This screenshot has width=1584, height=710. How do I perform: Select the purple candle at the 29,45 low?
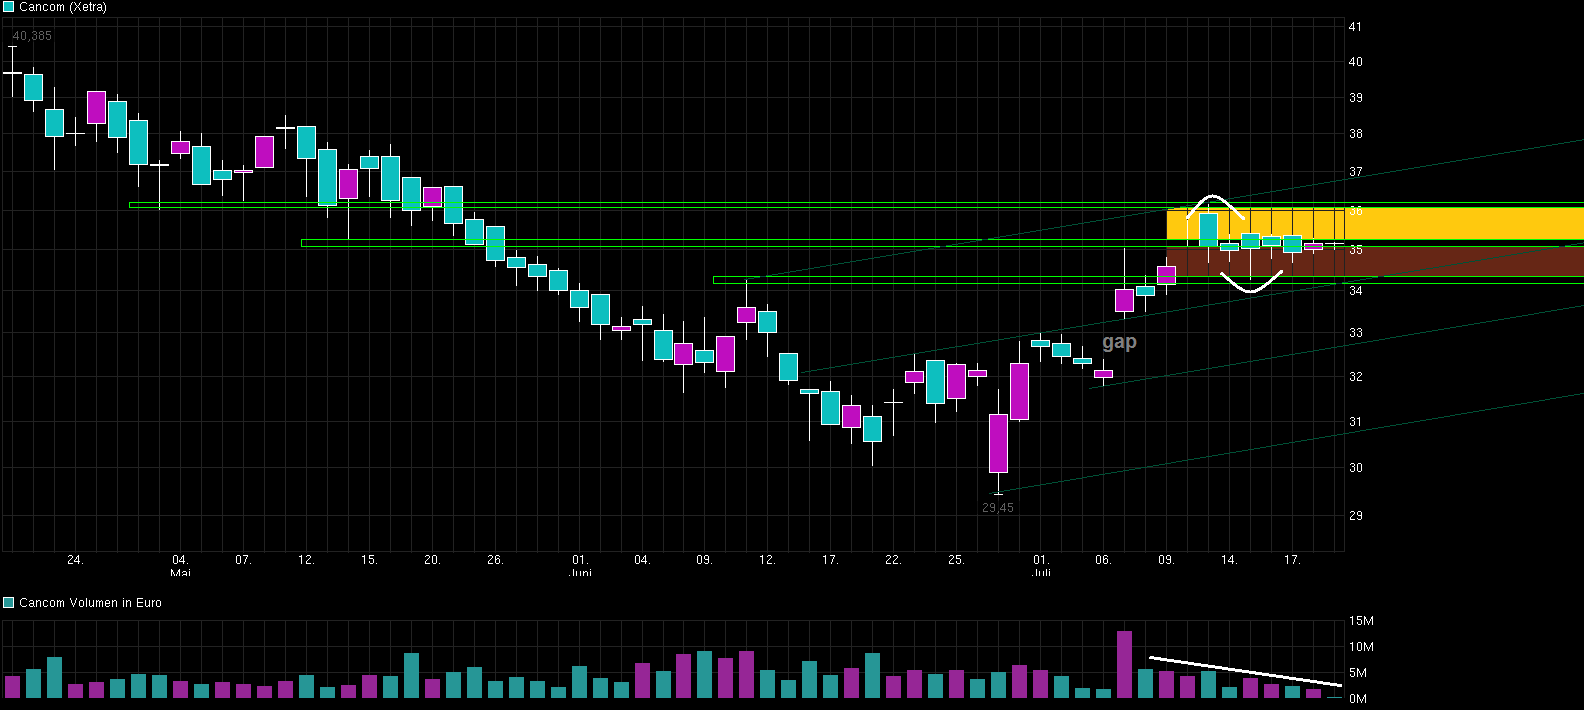pos(998,443)
